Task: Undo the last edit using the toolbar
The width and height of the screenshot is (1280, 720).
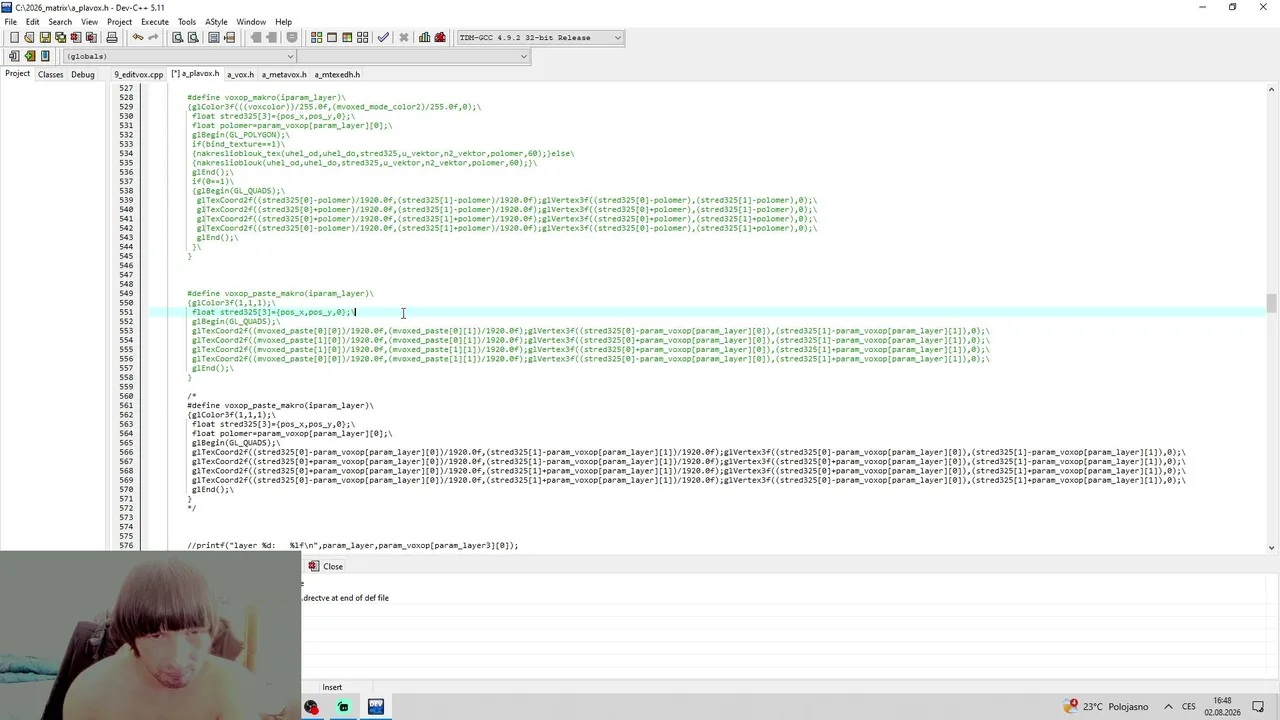Action: (x=138, y=37)
